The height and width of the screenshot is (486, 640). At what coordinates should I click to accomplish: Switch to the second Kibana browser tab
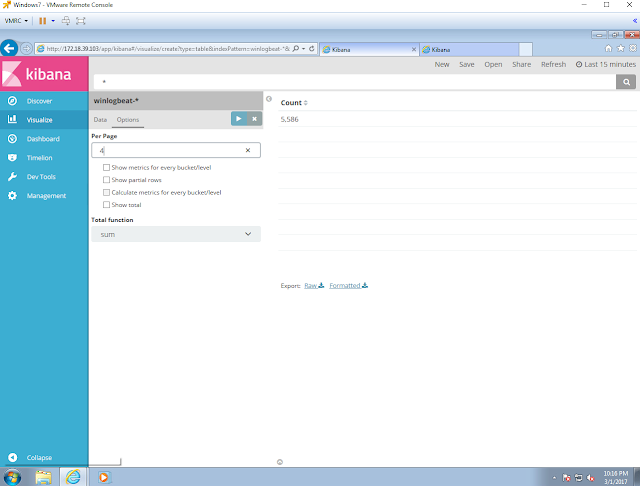click(x=469, y=49)
